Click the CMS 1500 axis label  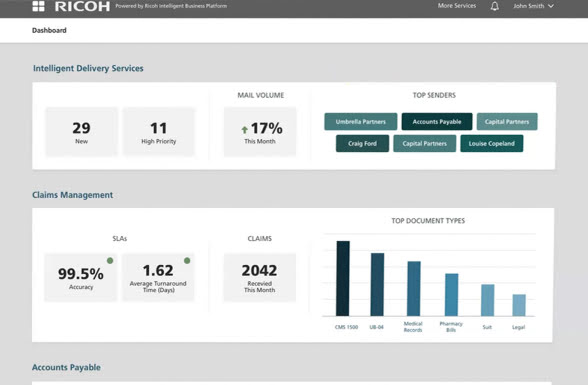[346, 327]
